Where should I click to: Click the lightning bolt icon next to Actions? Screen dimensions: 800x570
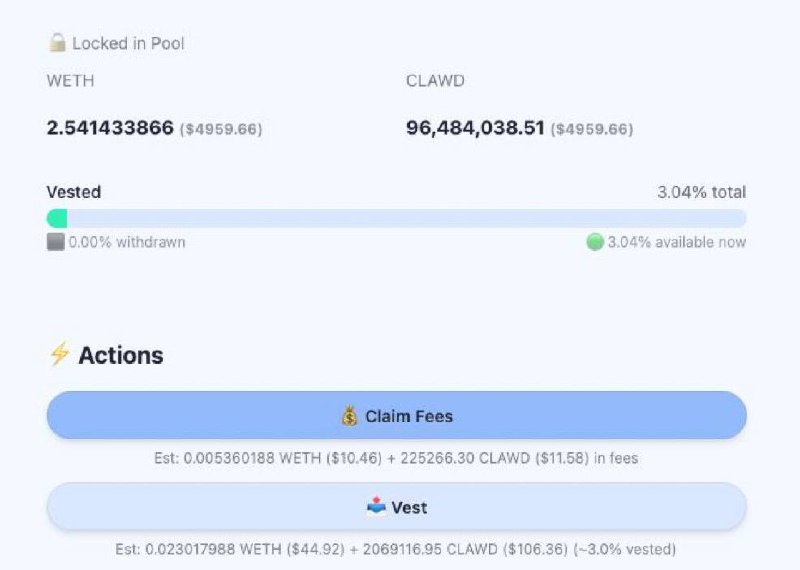pyautogui.click(x=59, y=355)
